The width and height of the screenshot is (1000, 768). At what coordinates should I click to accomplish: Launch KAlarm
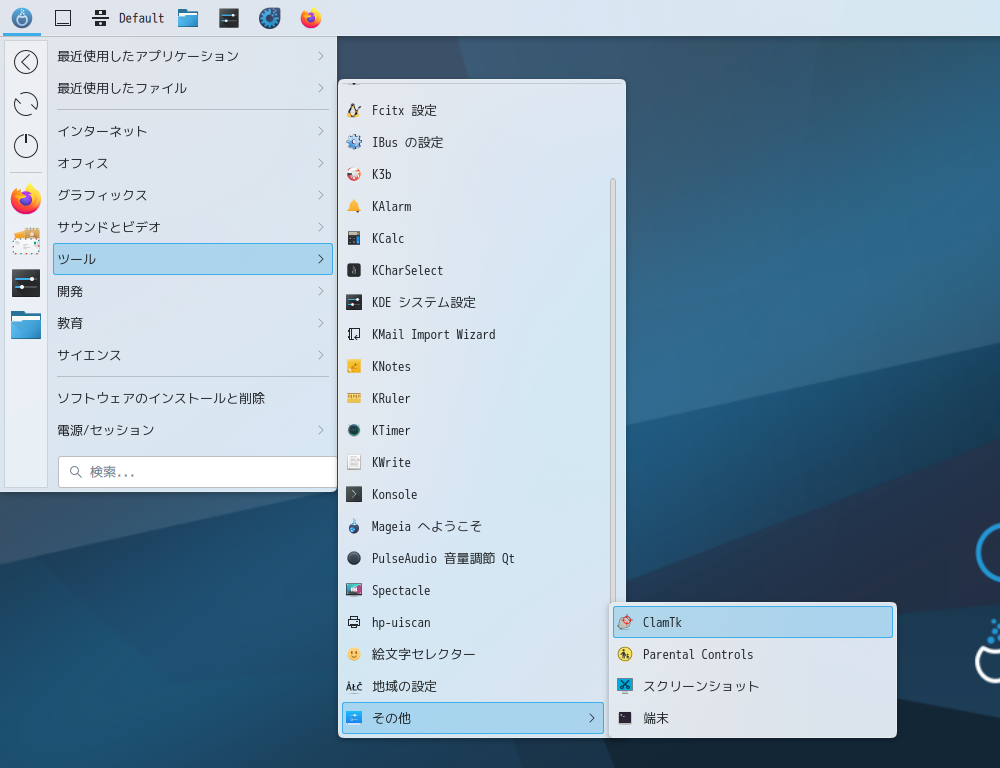(x=473, y=206)
